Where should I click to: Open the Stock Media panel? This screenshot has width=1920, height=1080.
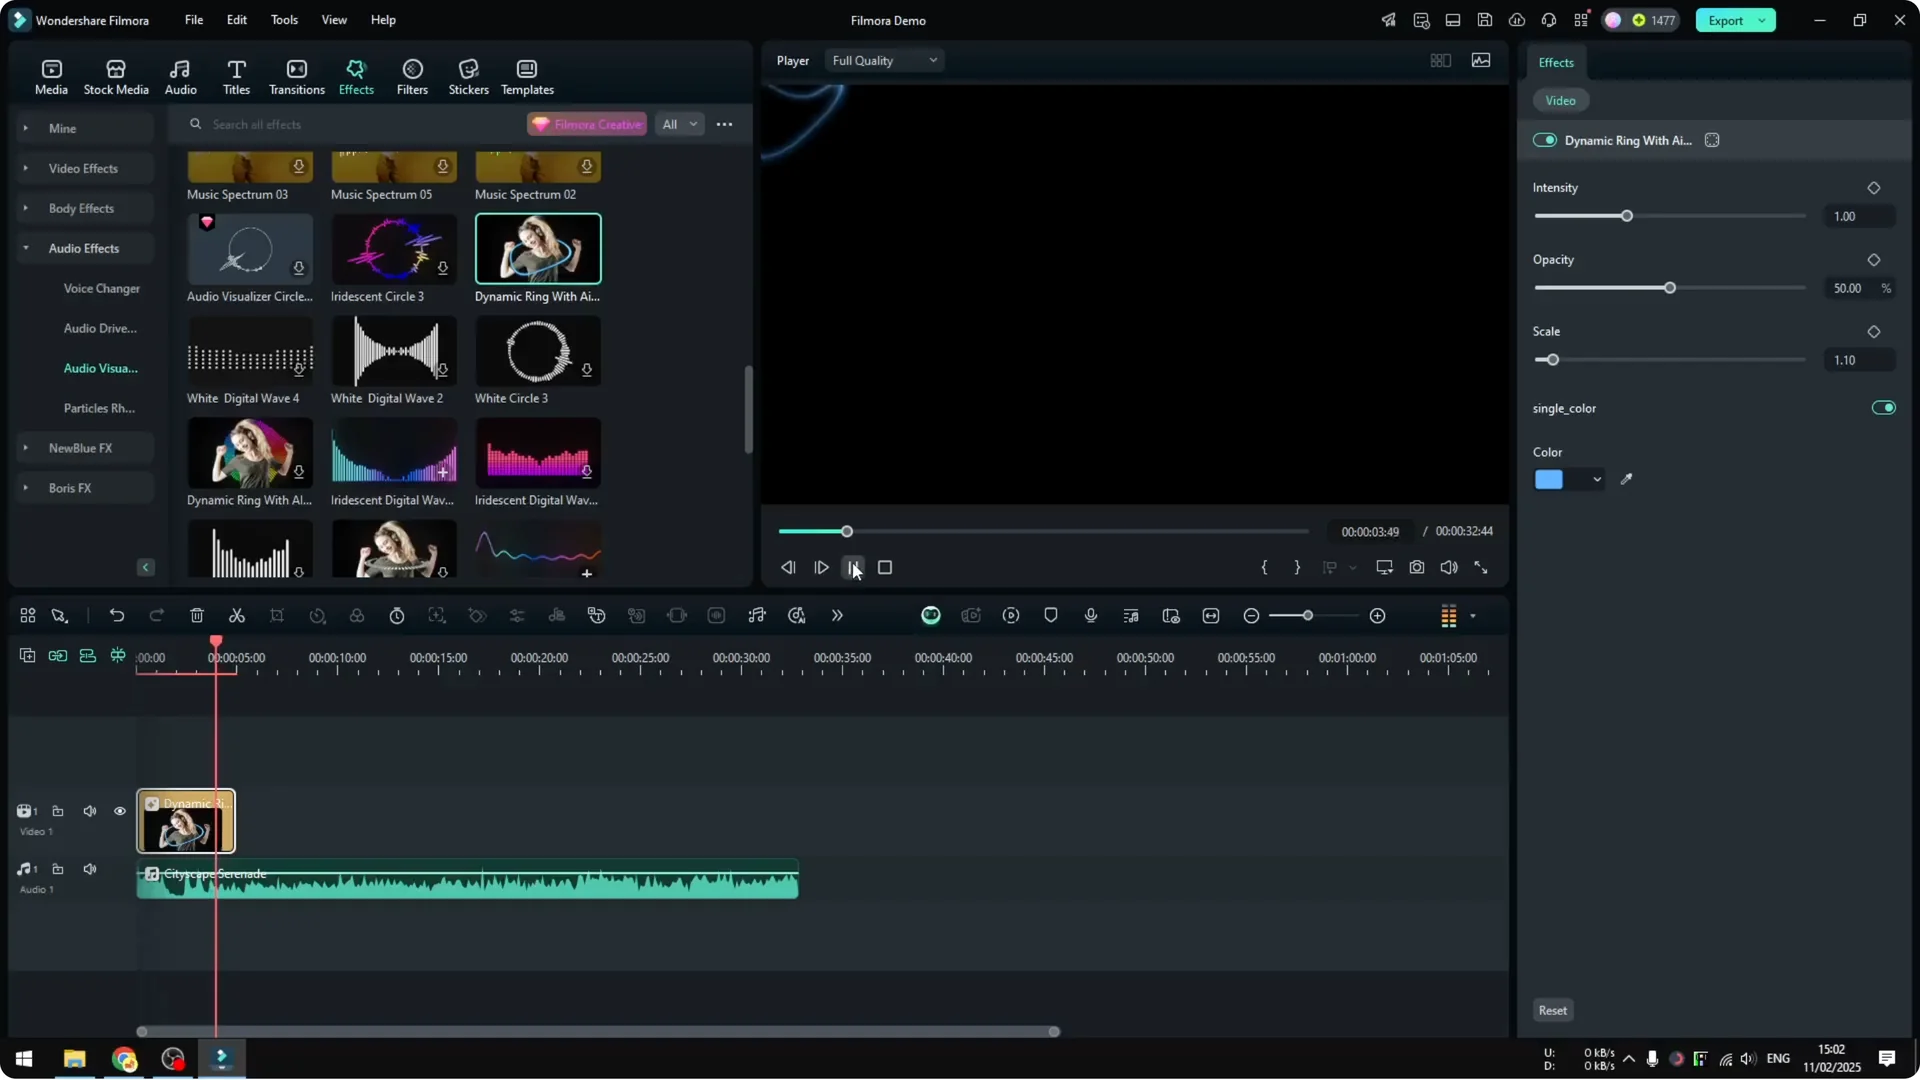click(x=115, y=75)
